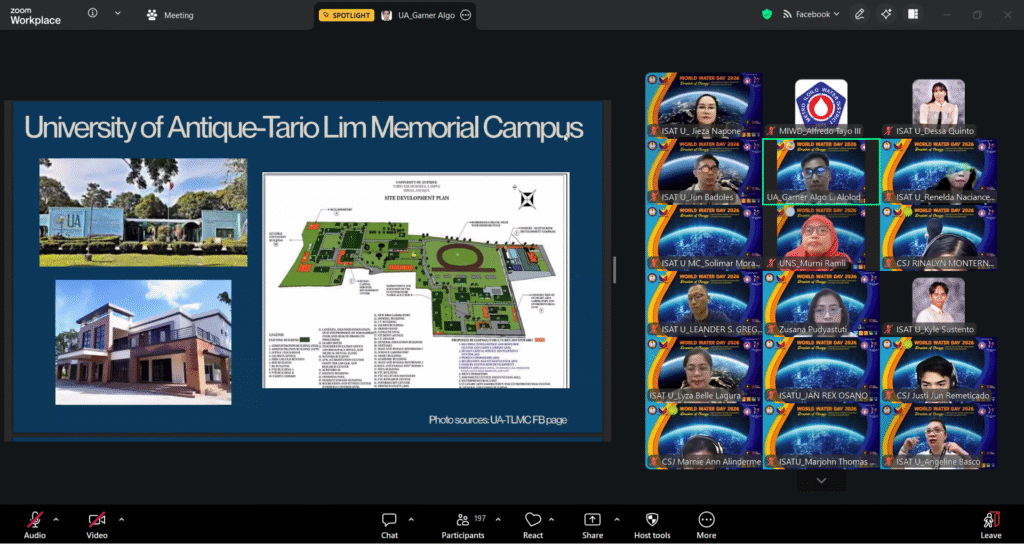Viewport: 1024px width, 544px height.
Task: Open the More options menu
Action: pyautogui.click(x=706, y=520)
